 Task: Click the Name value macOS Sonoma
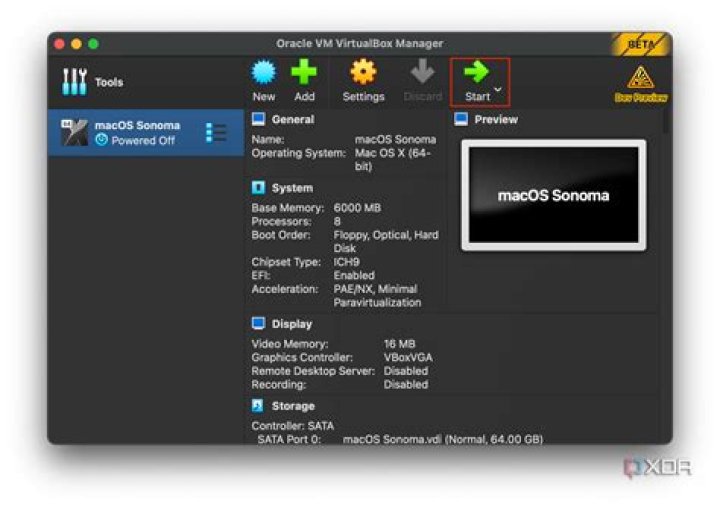click(395, 139)
